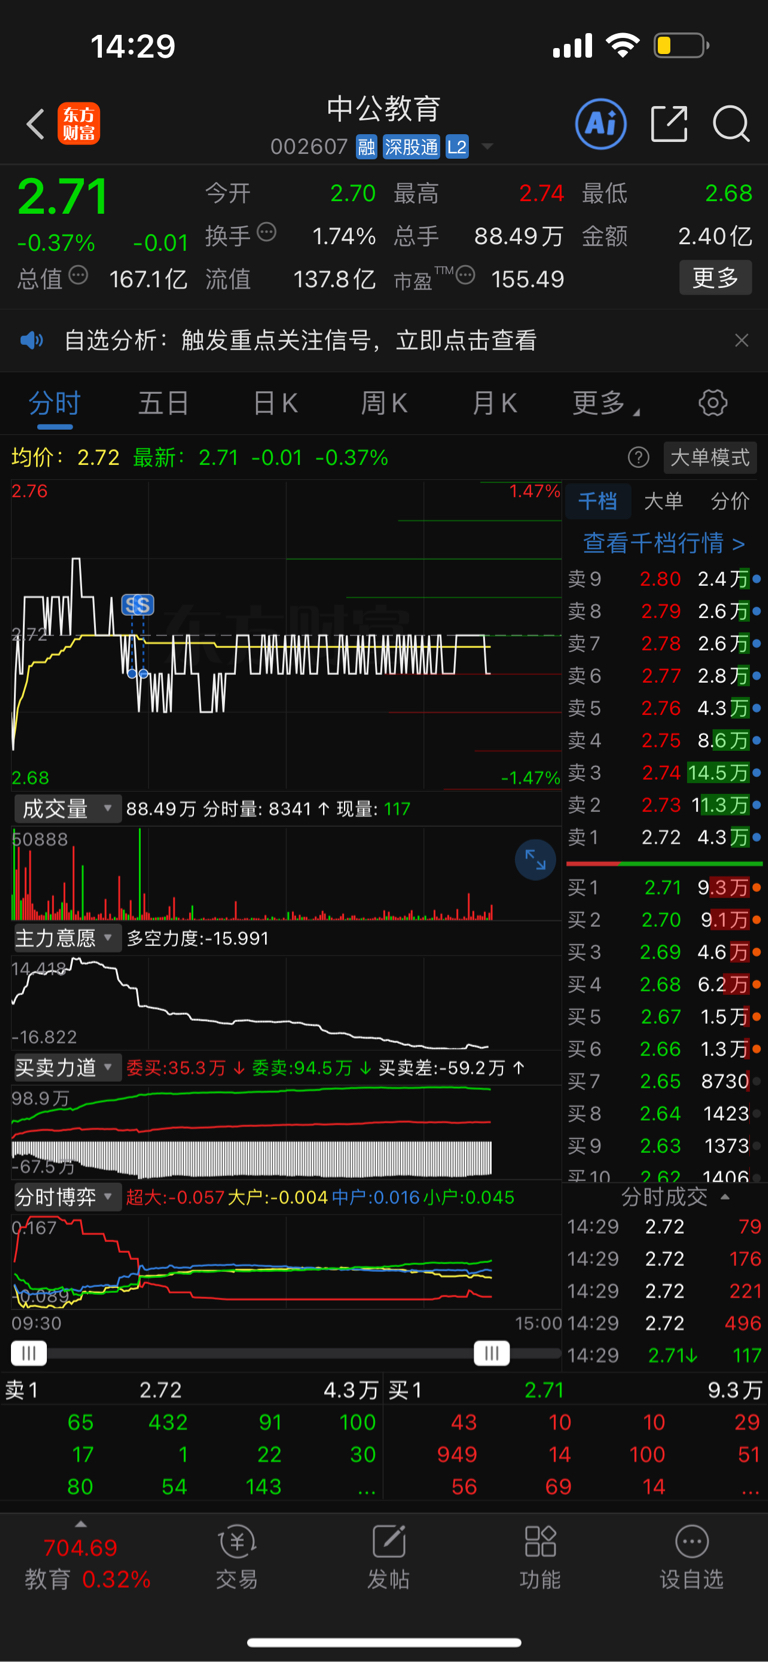This screenshot has height=1662, width=768.
Task: Toggle 大单模式 mode
Action: click(710, 457)
